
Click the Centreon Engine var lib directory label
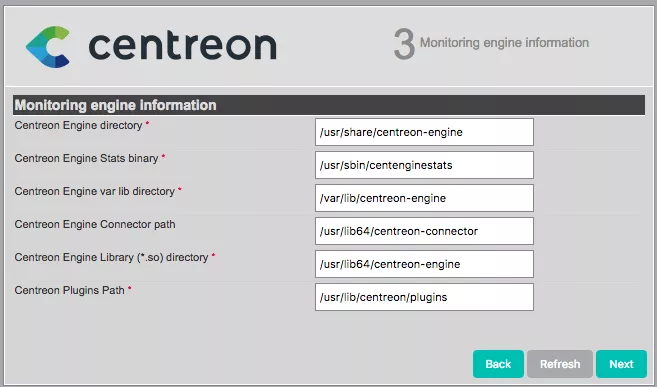click(x=95, y=191)
